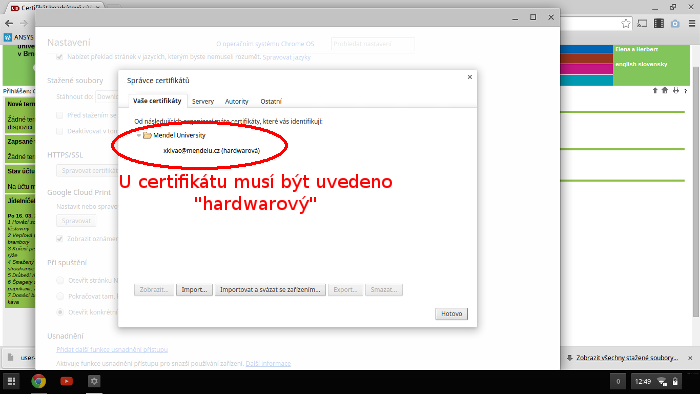Click the Zobrazit... button

pos(154,290)
